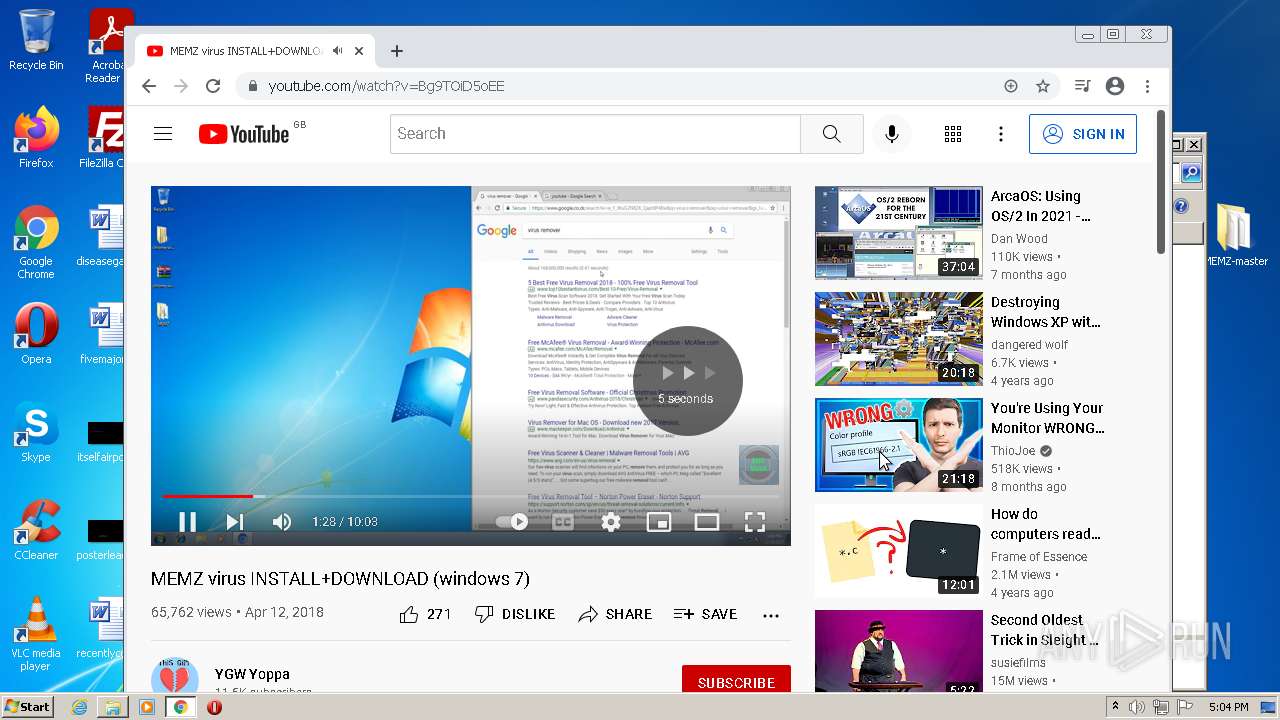Open VLC media player shortcut
Viewport: 1280px width, 720px height.
[x=36, y=634]
